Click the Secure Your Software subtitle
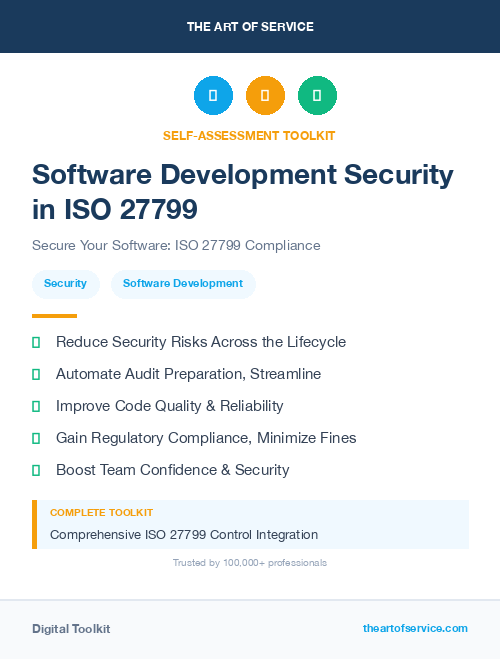This screenshot has width=500, height=659. click(176, 245)
